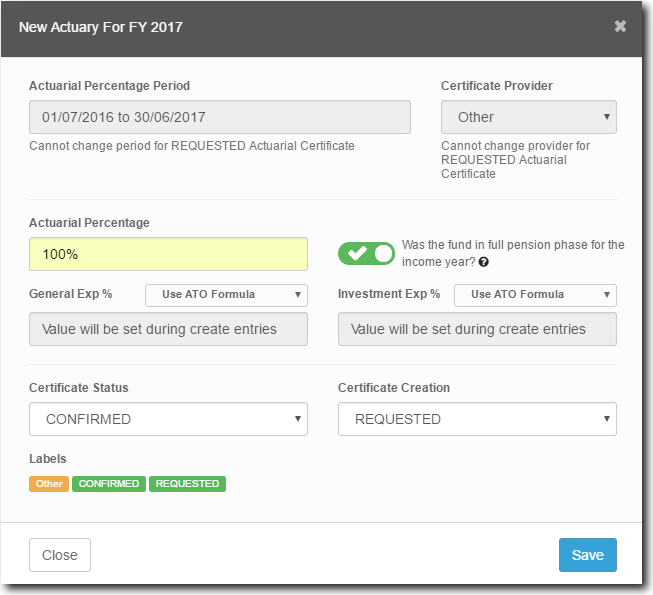The height and width of the screenshot is (595, 653).
Task: Close the New Actuary dialog with X
Action: point(620,27)
